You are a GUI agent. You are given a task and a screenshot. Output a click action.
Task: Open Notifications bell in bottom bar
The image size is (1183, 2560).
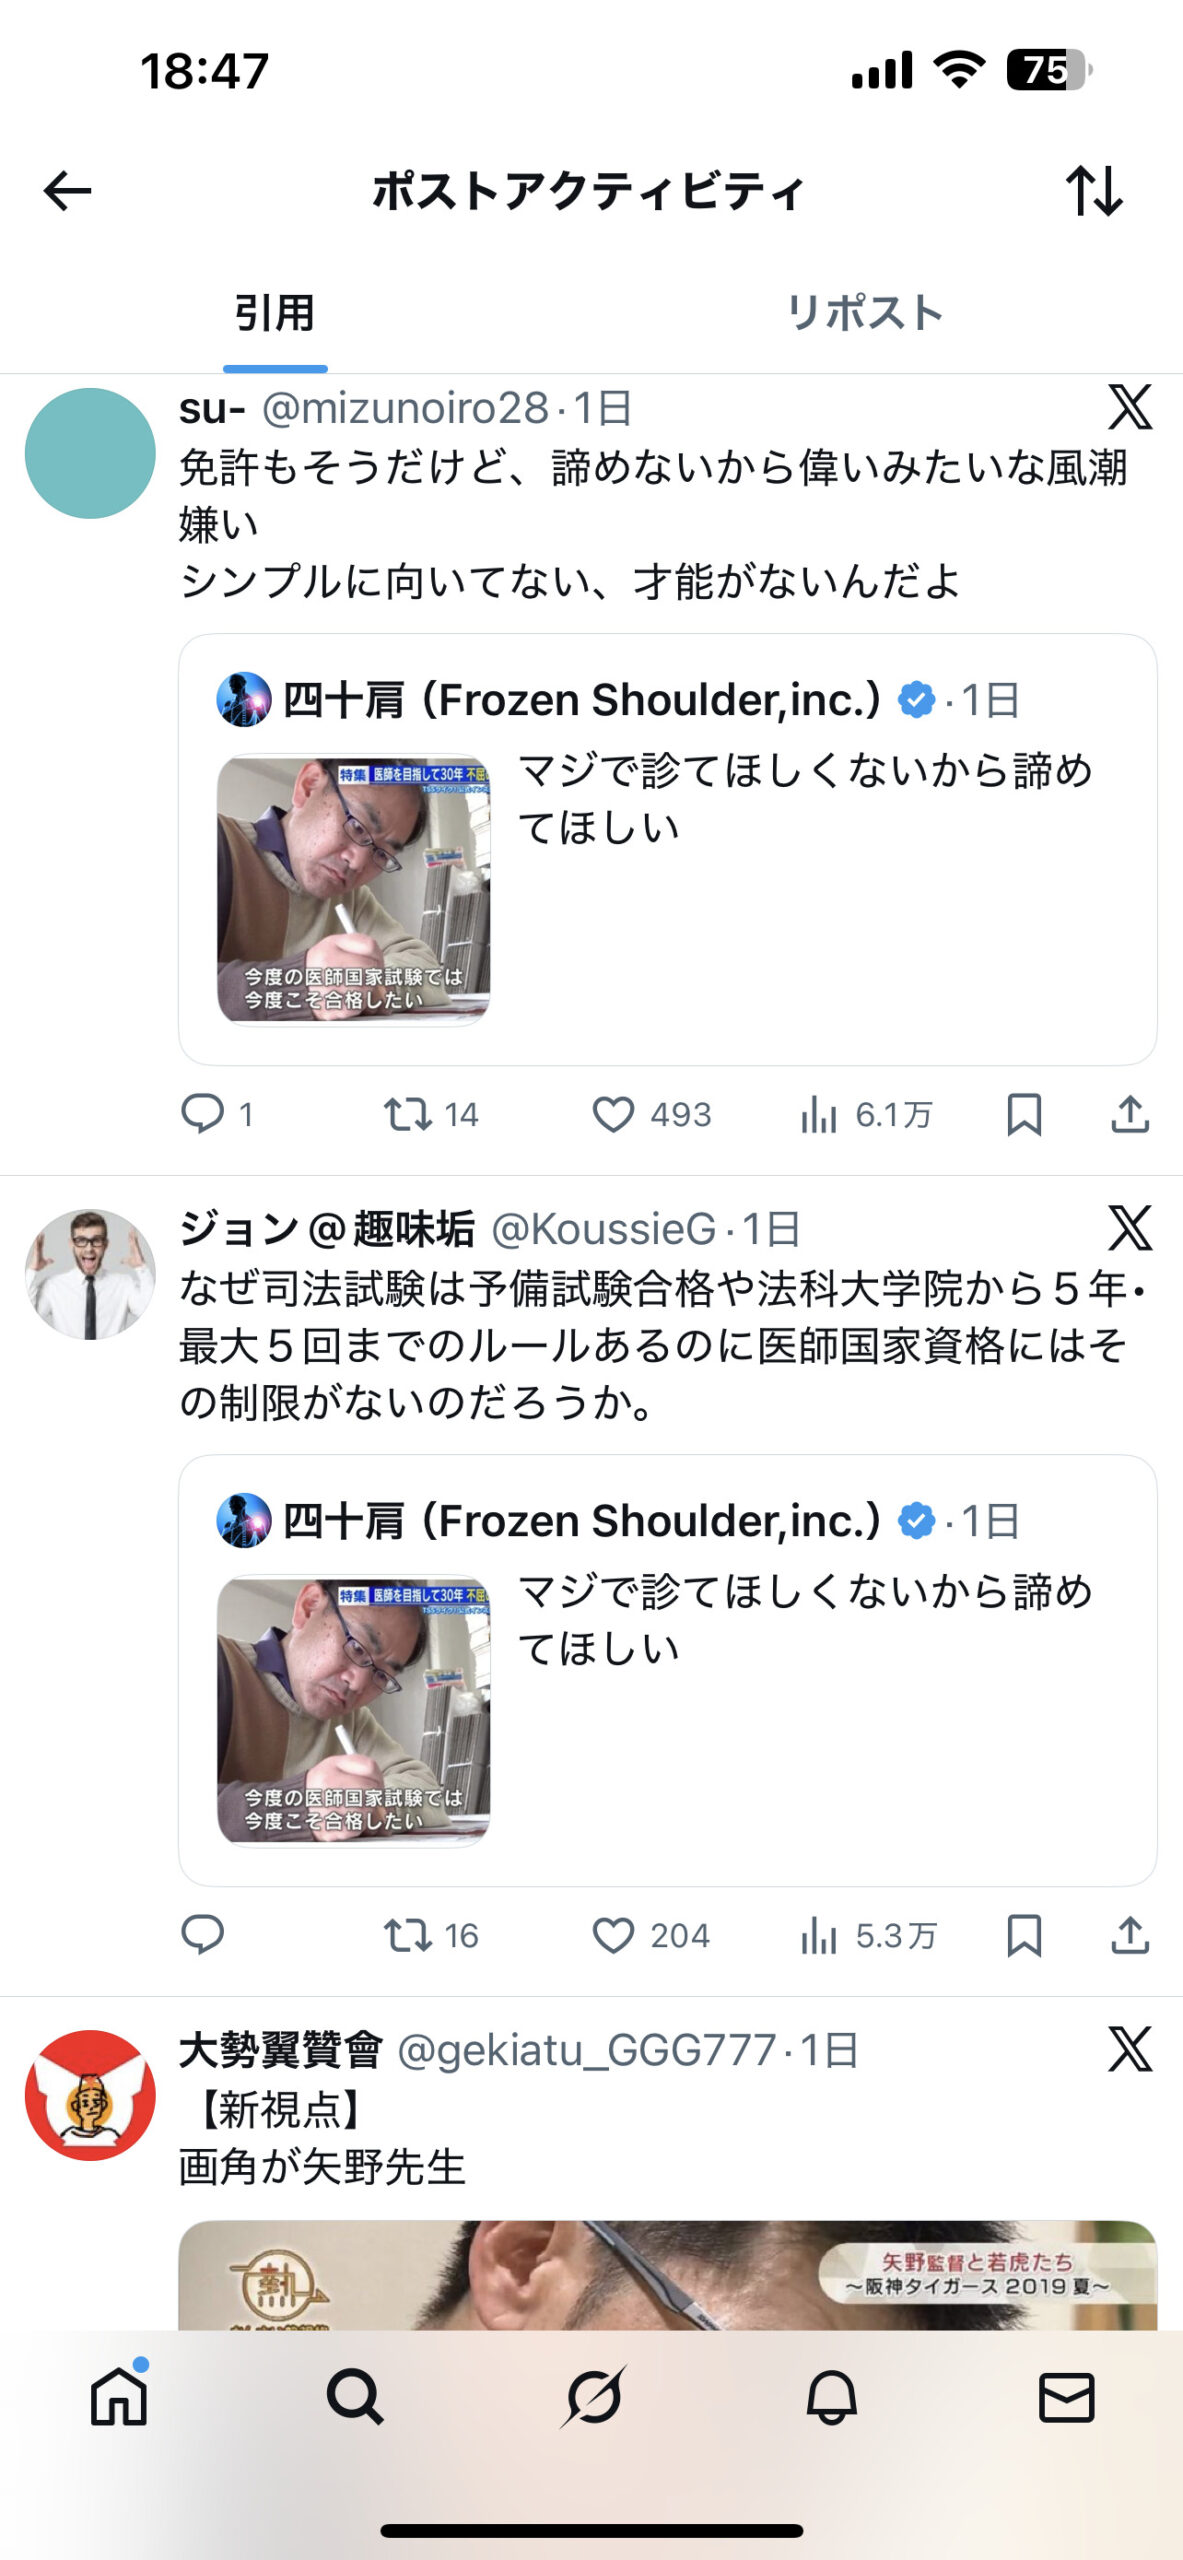[x=831, y=2396]
